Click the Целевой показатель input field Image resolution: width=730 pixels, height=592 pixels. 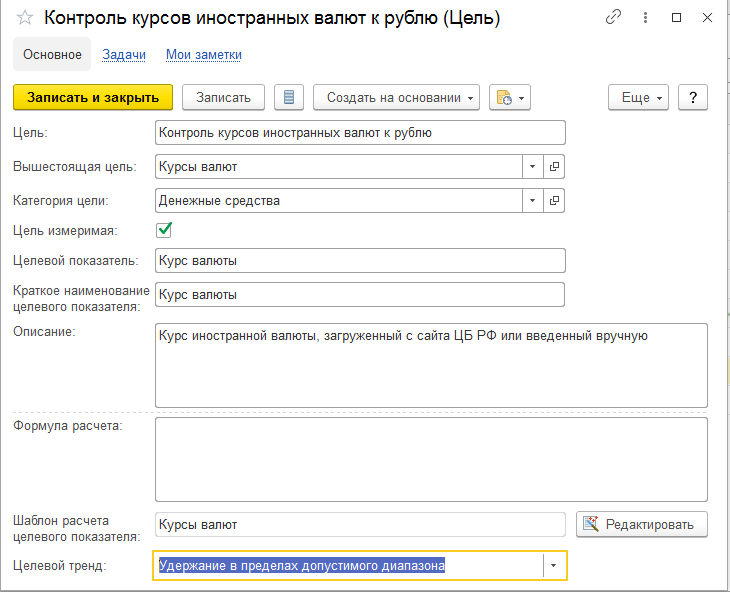click(360, 261)
